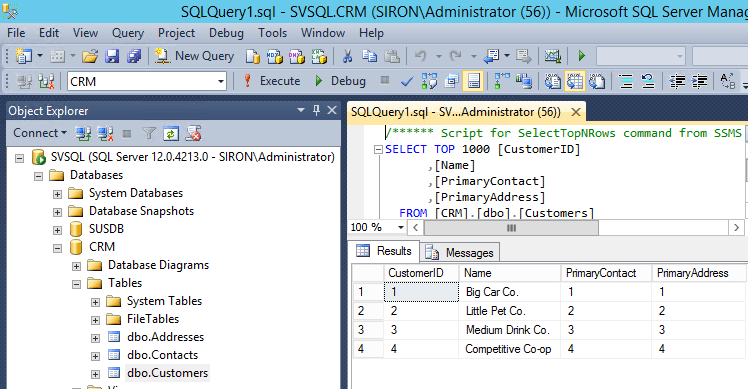Expand the dbo.Addresses table node
Image resolution: width=748 pixels, height=389 pixels.
point(95,338)
